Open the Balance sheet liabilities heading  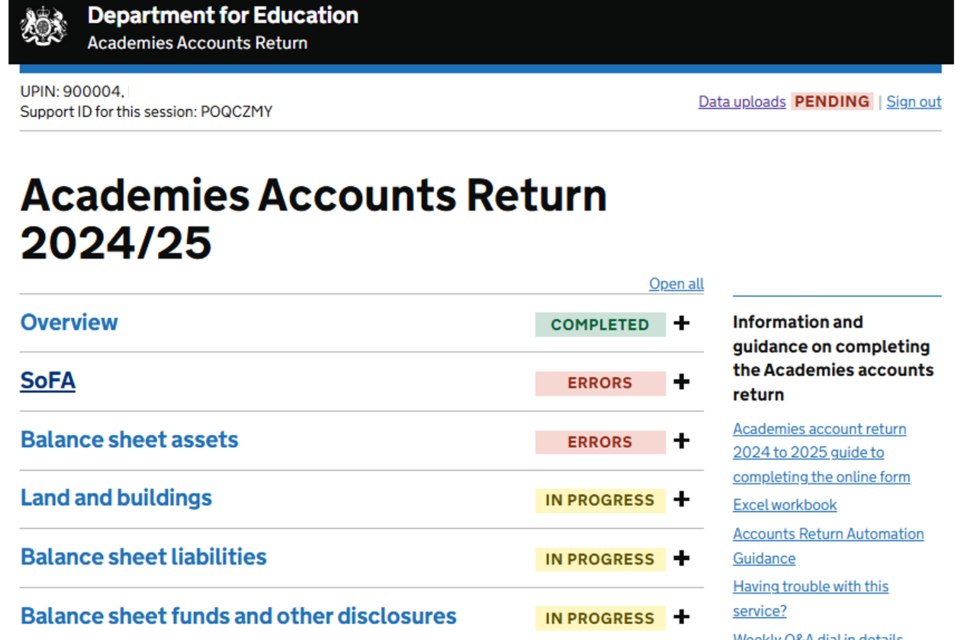tap(143, 557)
